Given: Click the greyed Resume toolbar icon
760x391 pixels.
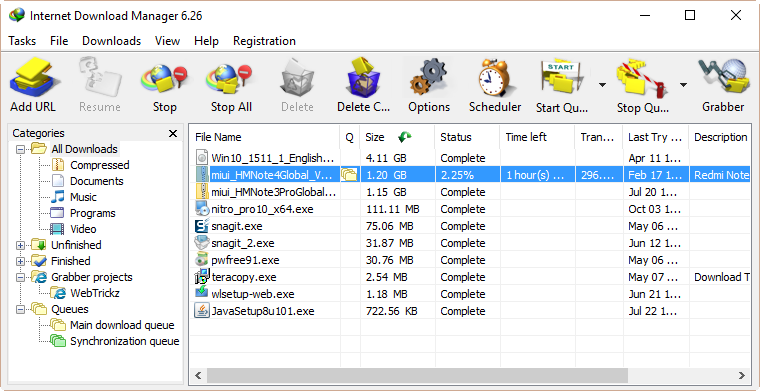Looking at the screenshot, I should click(x=99, y=78).
